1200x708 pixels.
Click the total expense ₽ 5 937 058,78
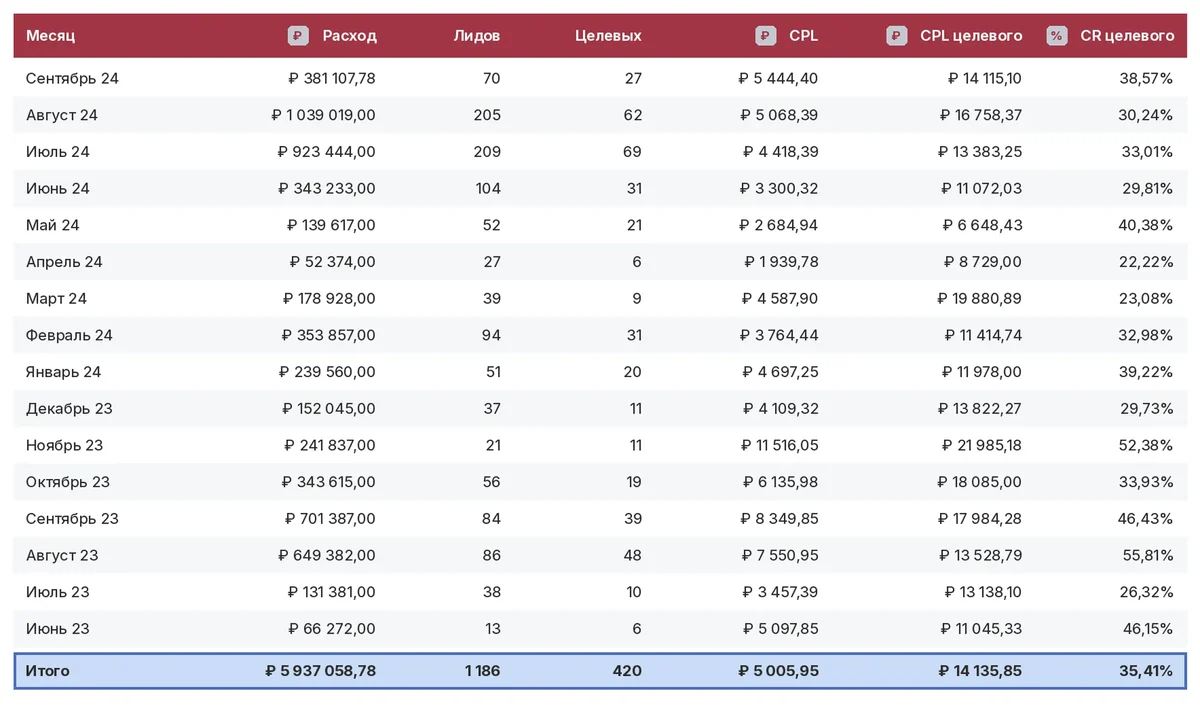(322, 671)
